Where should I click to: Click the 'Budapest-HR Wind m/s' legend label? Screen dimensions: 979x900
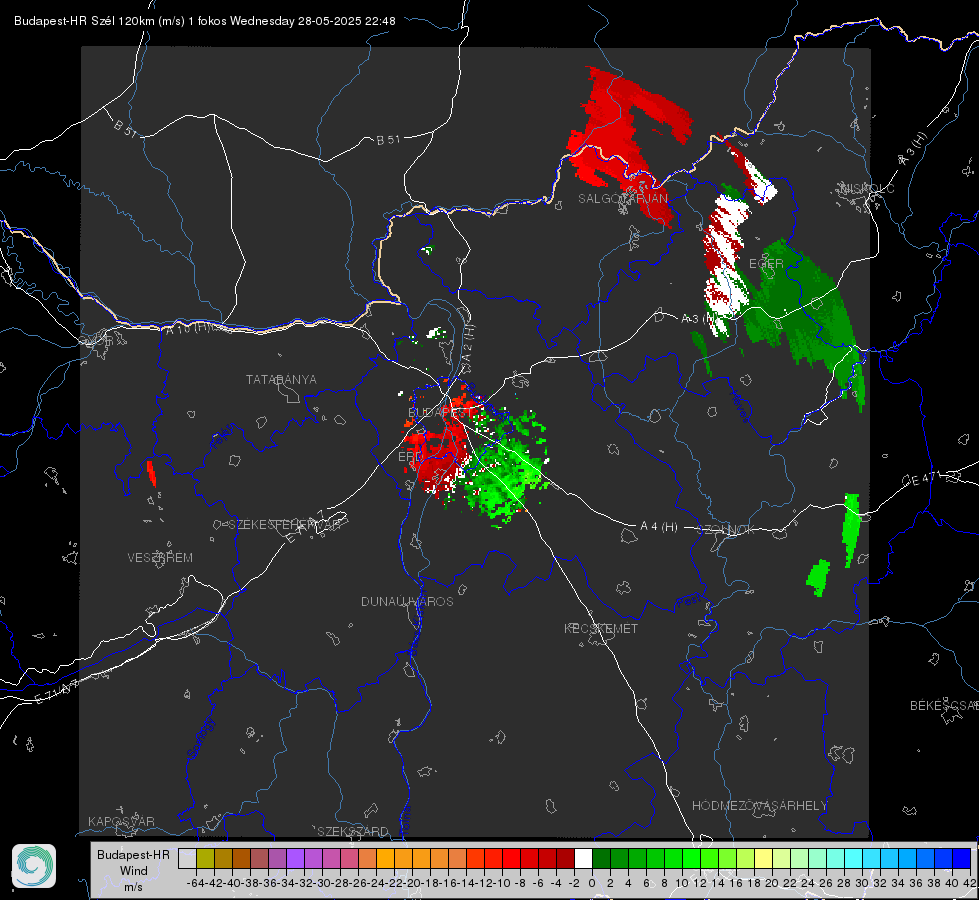(134, 871)
